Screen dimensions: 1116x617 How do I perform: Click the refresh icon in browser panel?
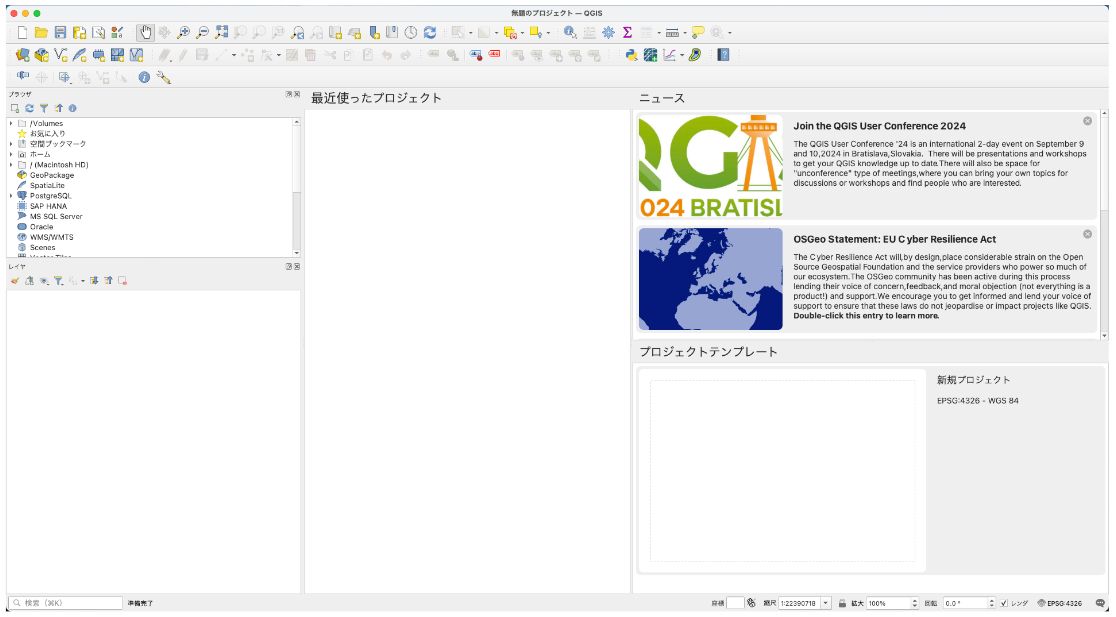[x=29, y=108]
